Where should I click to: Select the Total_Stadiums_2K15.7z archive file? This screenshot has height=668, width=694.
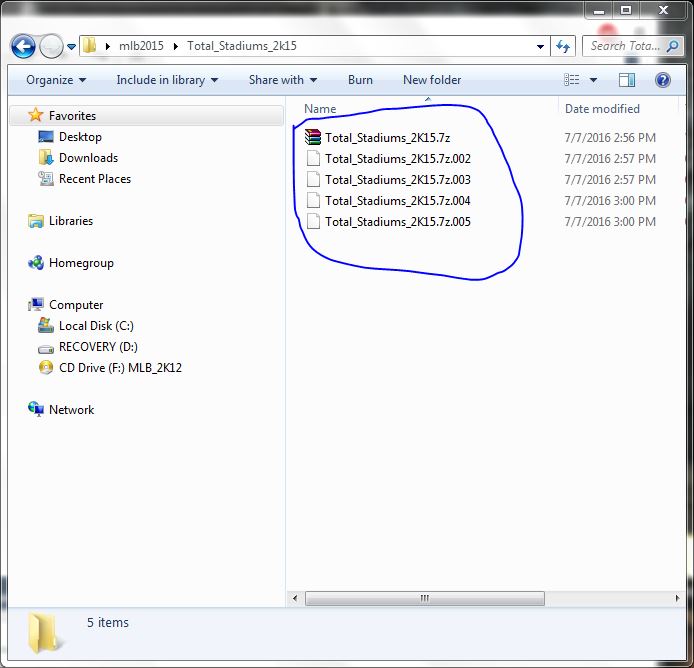(x=387, y=138)
